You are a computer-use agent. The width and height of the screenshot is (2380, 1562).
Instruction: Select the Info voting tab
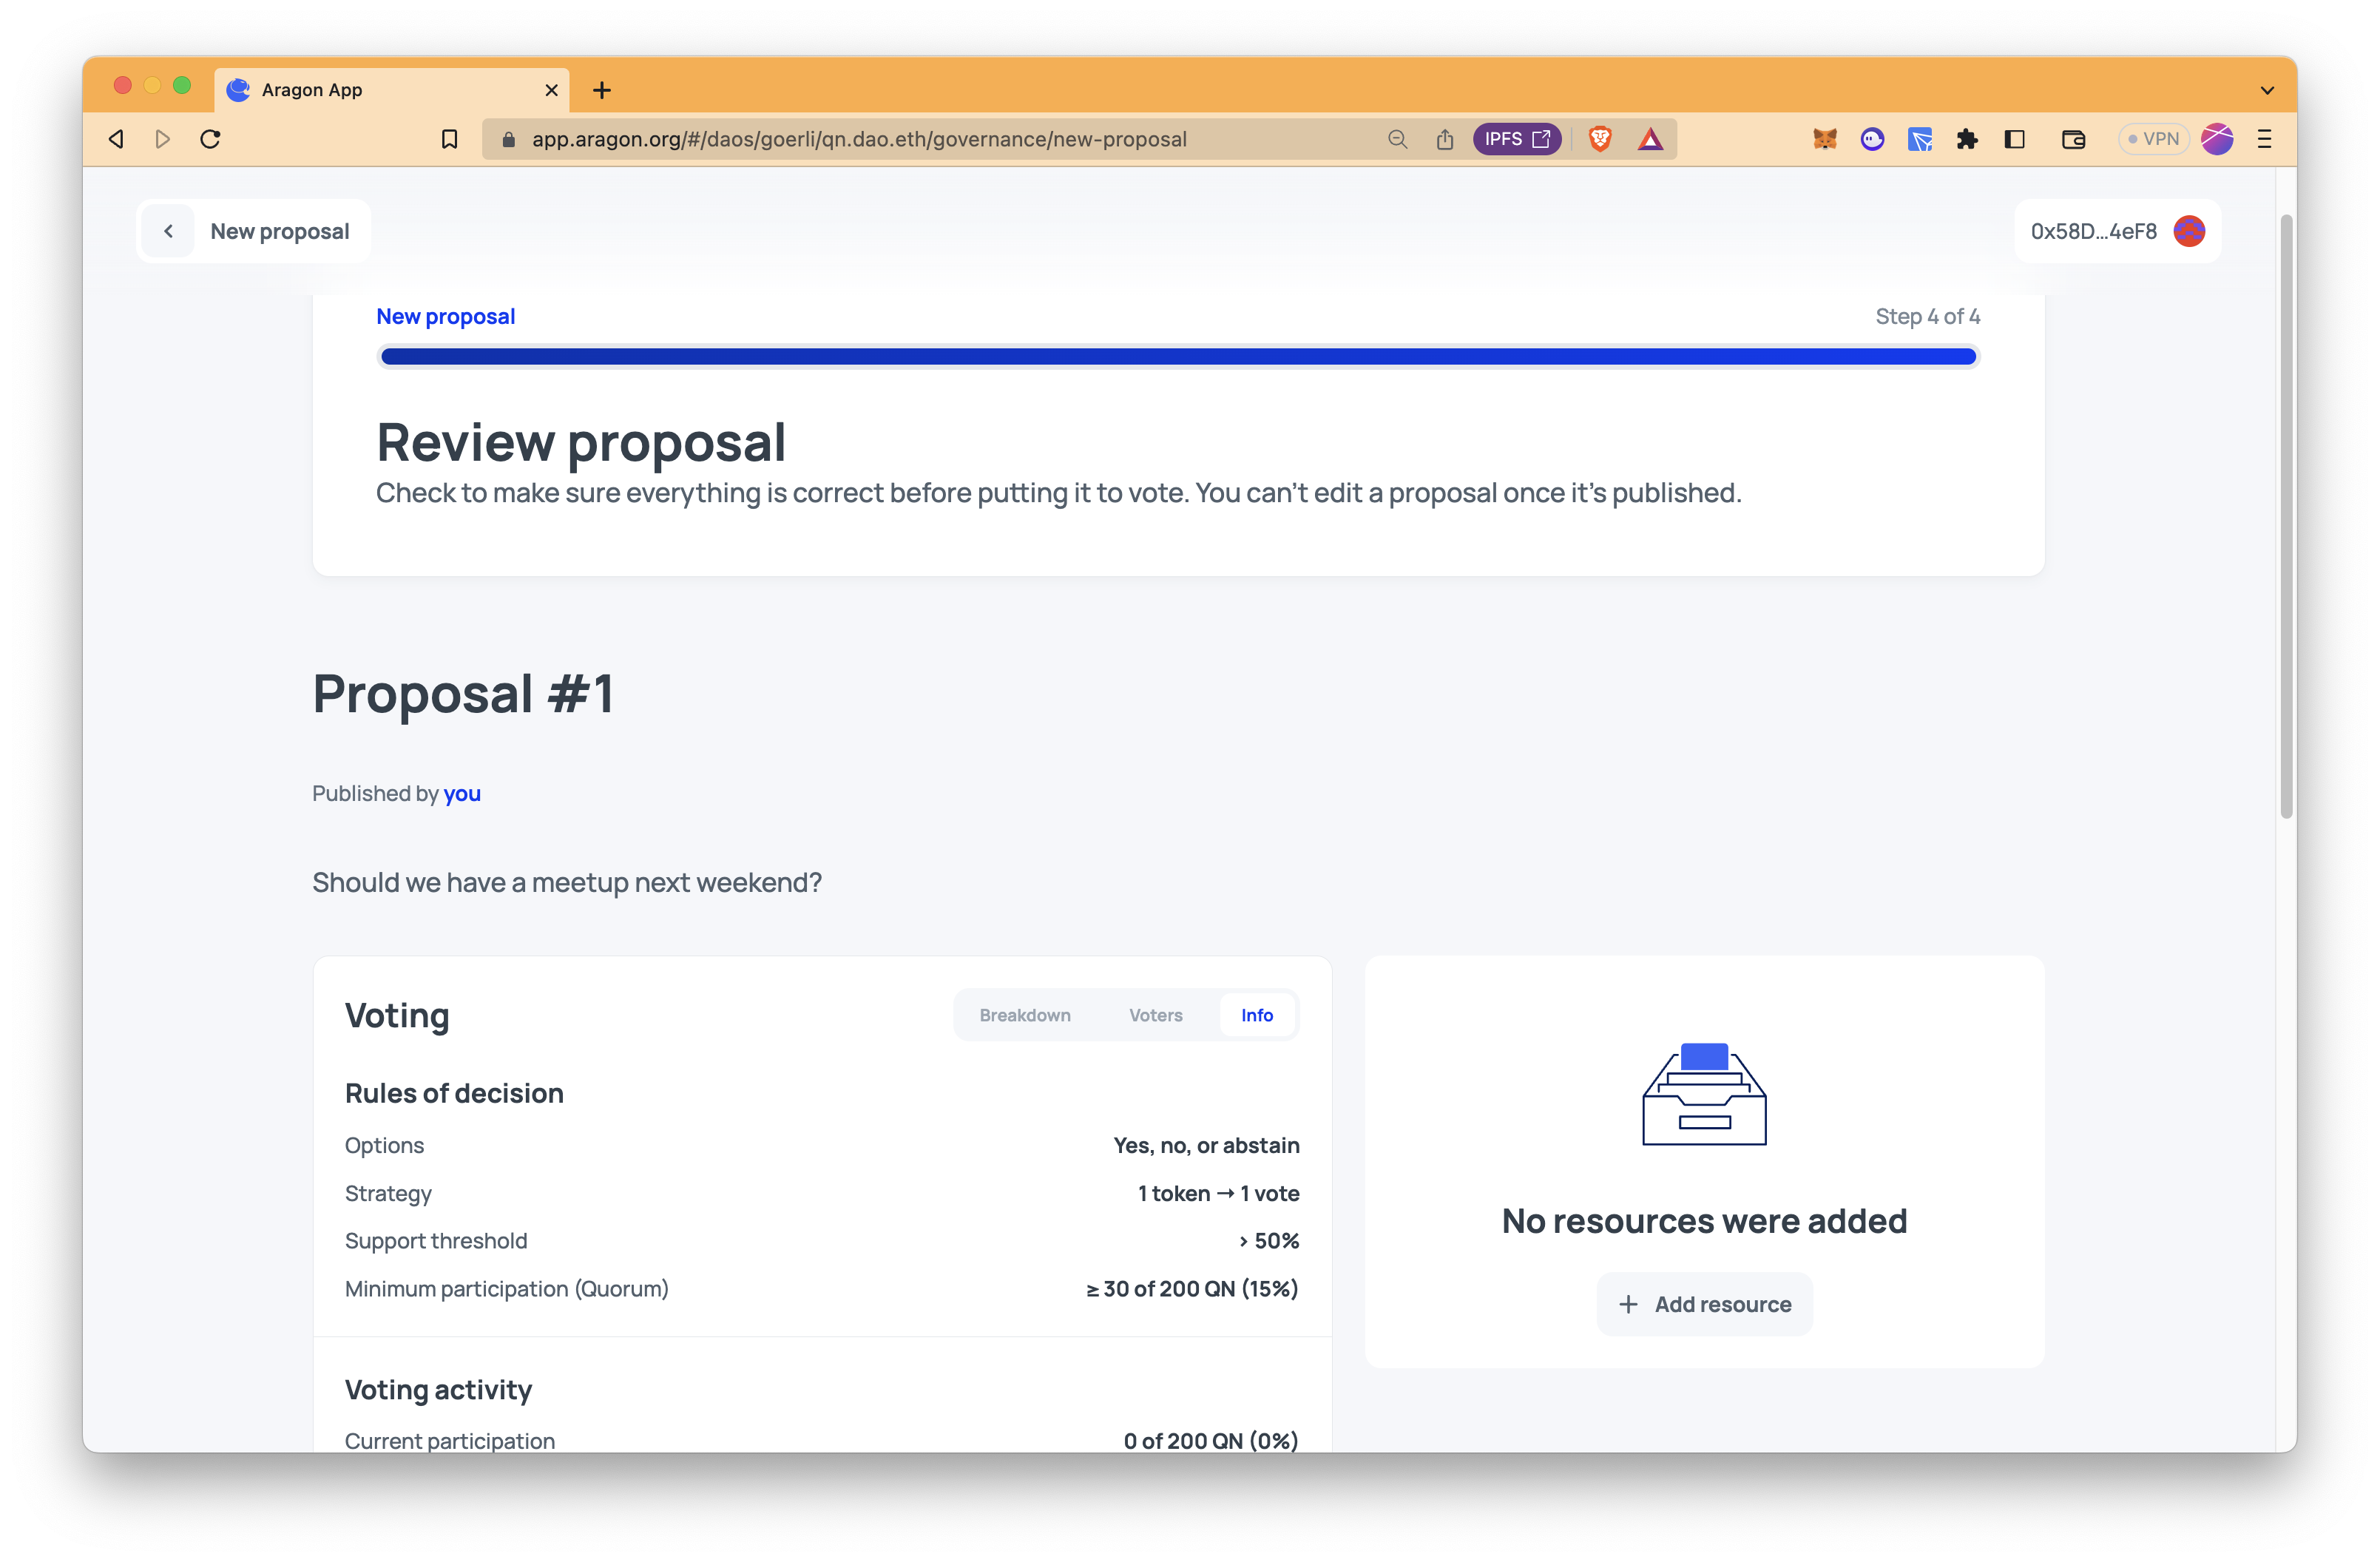click(1255, 1015)
